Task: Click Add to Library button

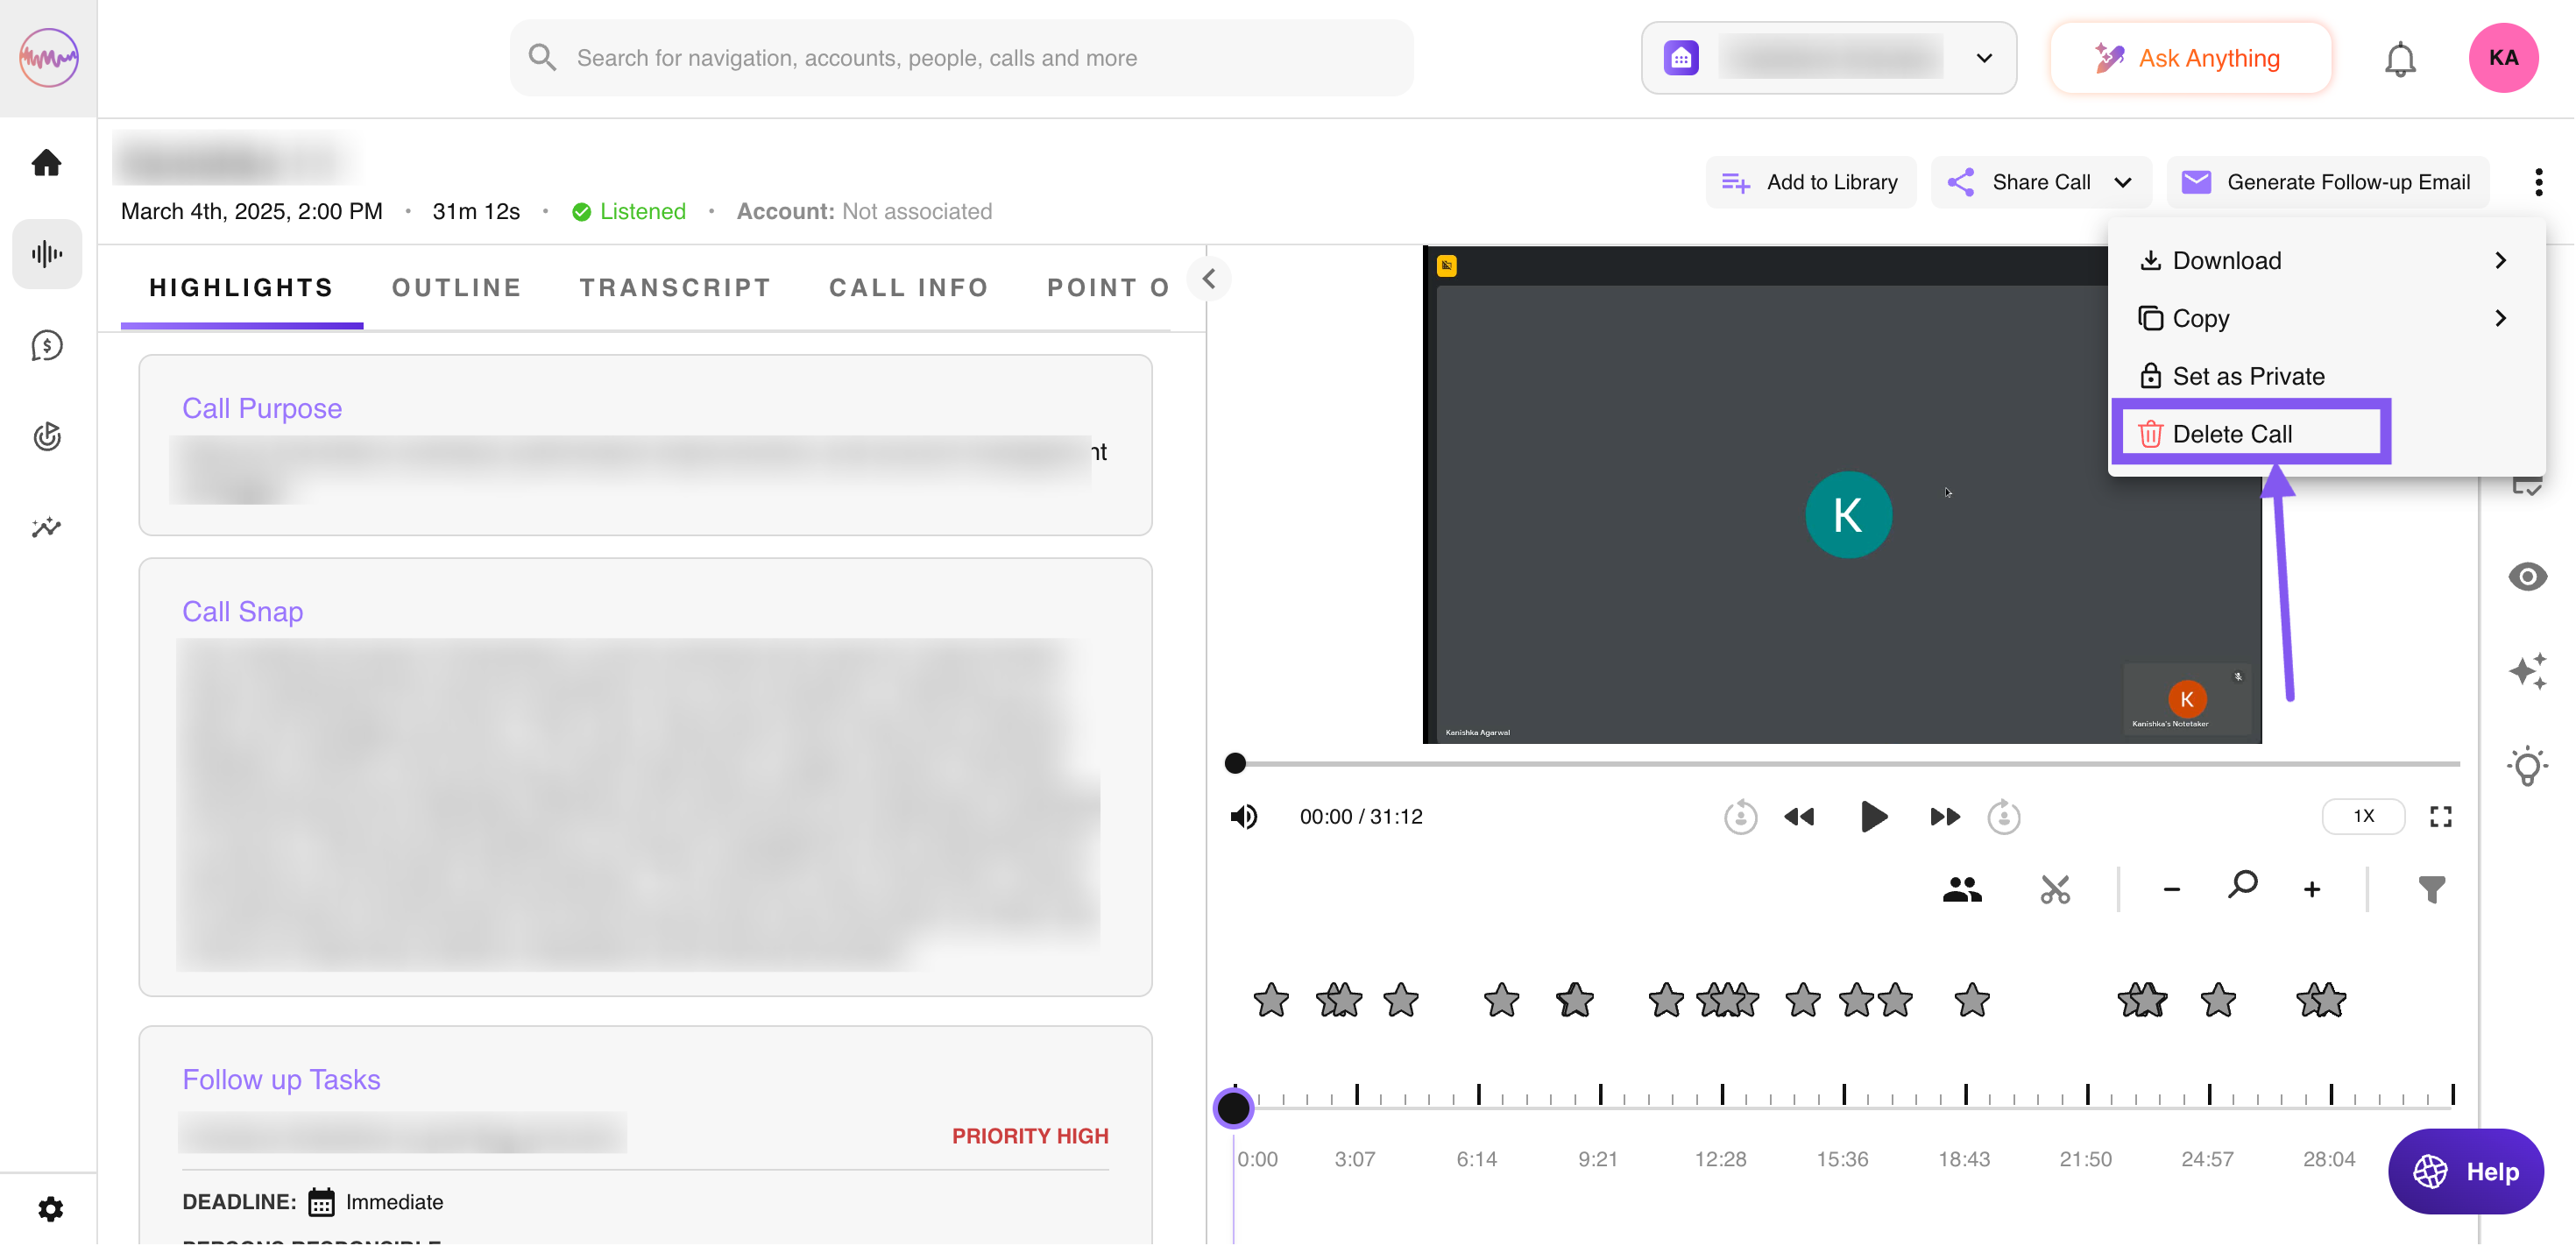Action: (x=1810, y=182)
